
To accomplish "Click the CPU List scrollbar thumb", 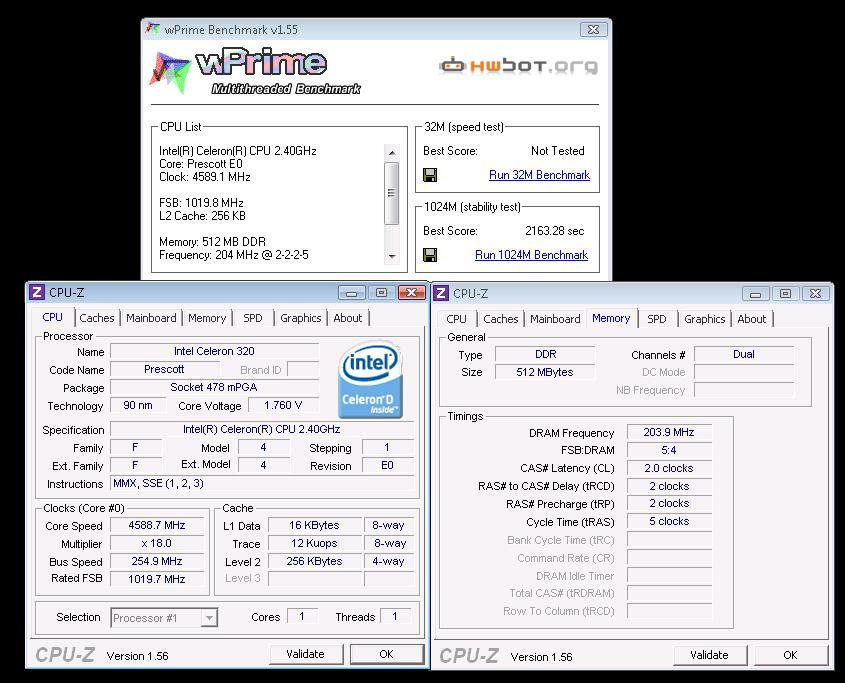I will 392,193.
